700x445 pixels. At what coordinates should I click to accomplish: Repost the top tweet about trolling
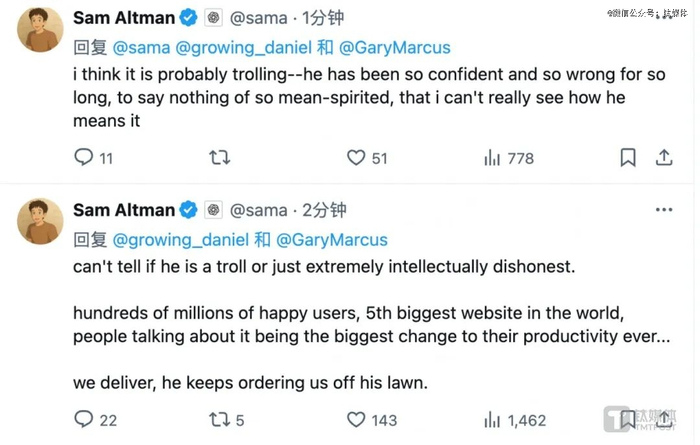219,158
